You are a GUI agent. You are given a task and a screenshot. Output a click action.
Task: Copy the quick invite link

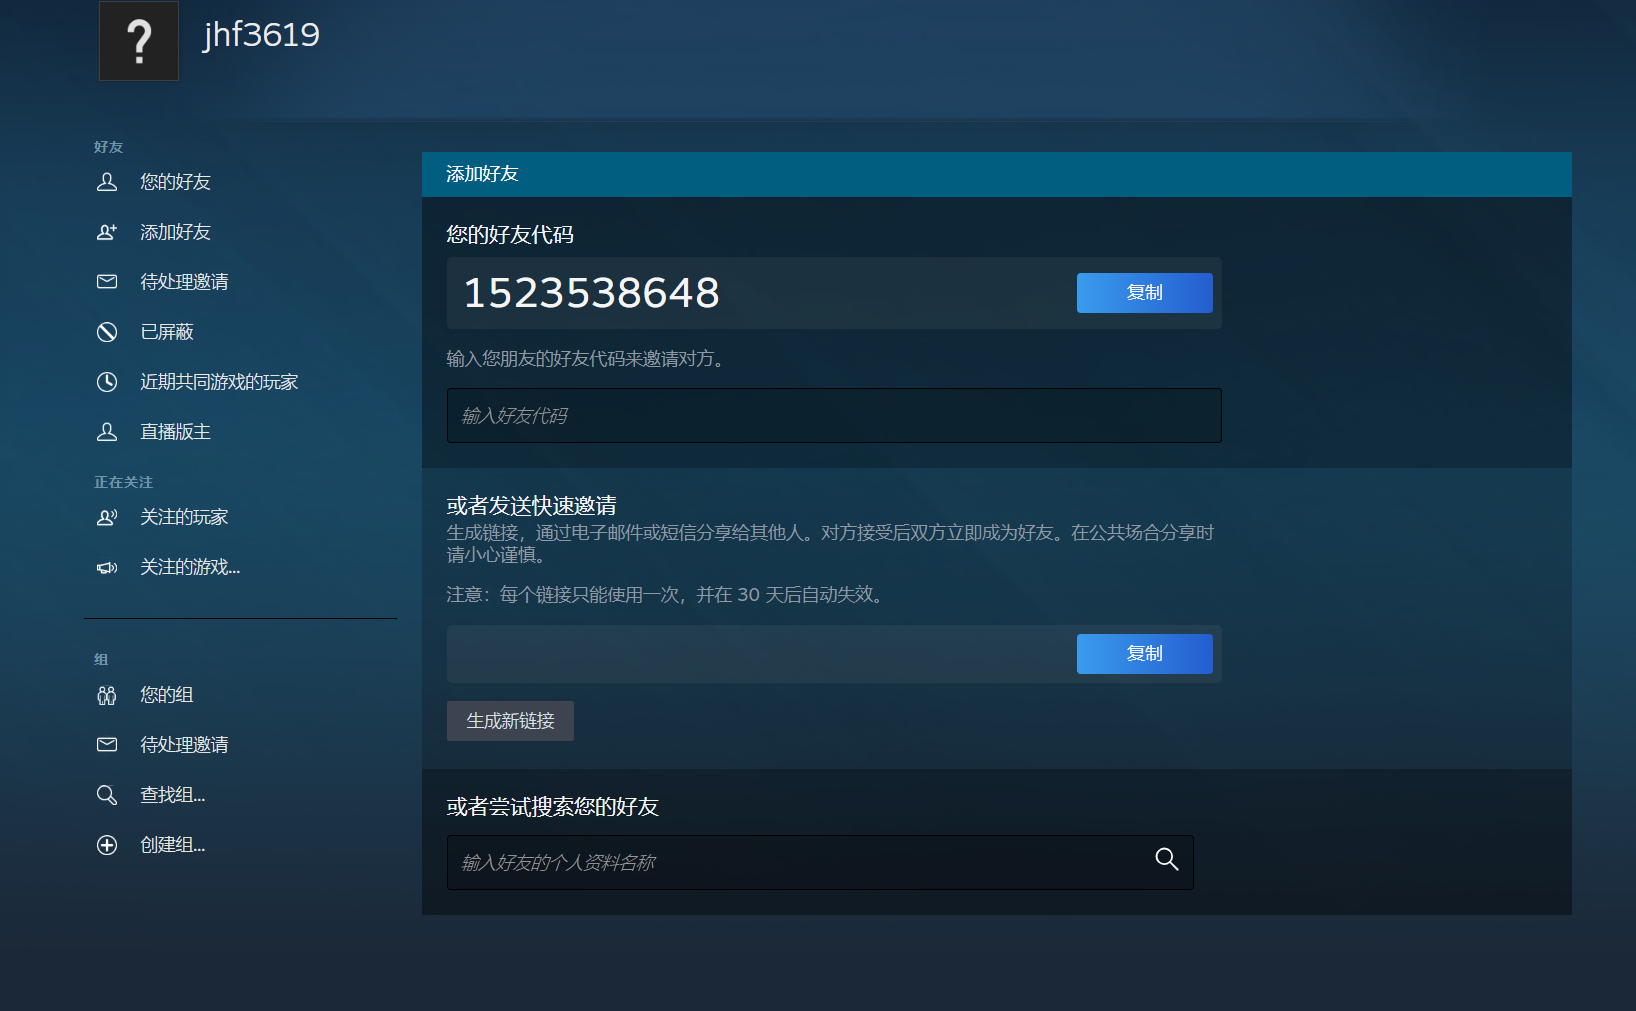(x=1144, y=654)
